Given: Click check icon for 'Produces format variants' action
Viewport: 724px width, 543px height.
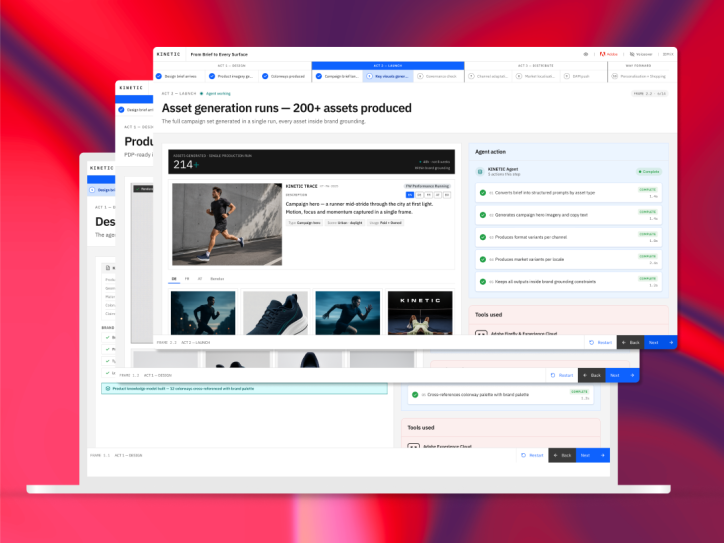Looking at the screenshot, I should (483, 237).
